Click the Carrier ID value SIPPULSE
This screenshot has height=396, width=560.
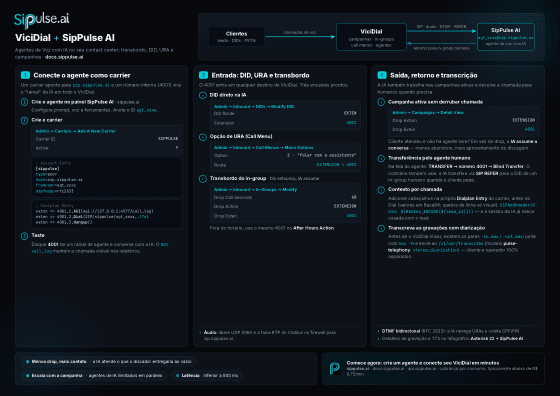pos(168,139)
